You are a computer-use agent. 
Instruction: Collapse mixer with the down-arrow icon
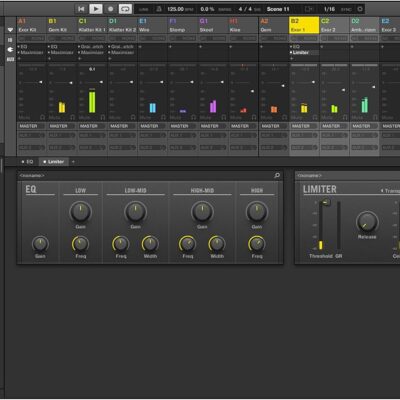[x=10, y=30]
